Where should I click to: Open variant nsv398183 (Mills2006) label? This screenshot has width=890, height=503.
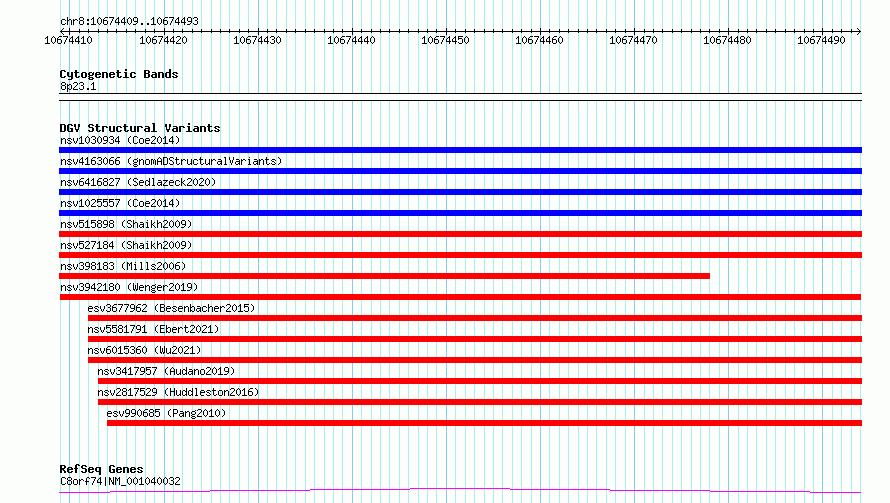click(123, 266)
